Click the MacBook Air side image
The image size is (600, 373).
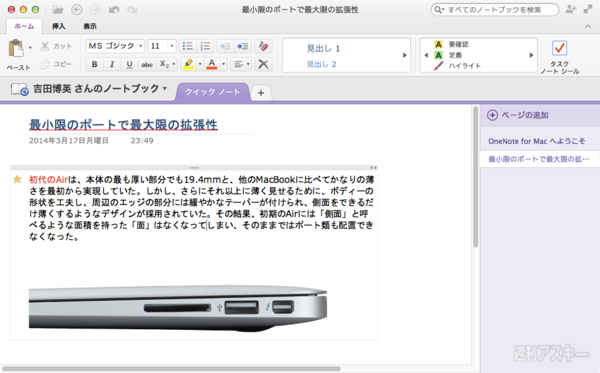[178, 308]
